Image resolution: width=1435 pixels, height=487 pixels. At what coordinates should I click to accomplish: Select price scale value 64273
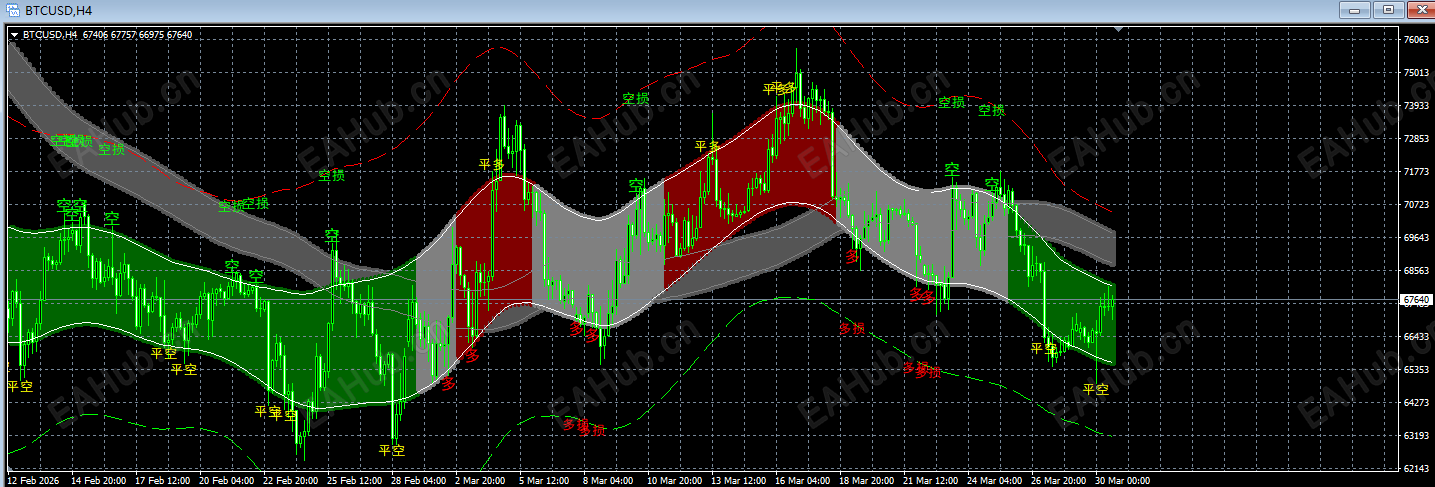click(1415, 403)
